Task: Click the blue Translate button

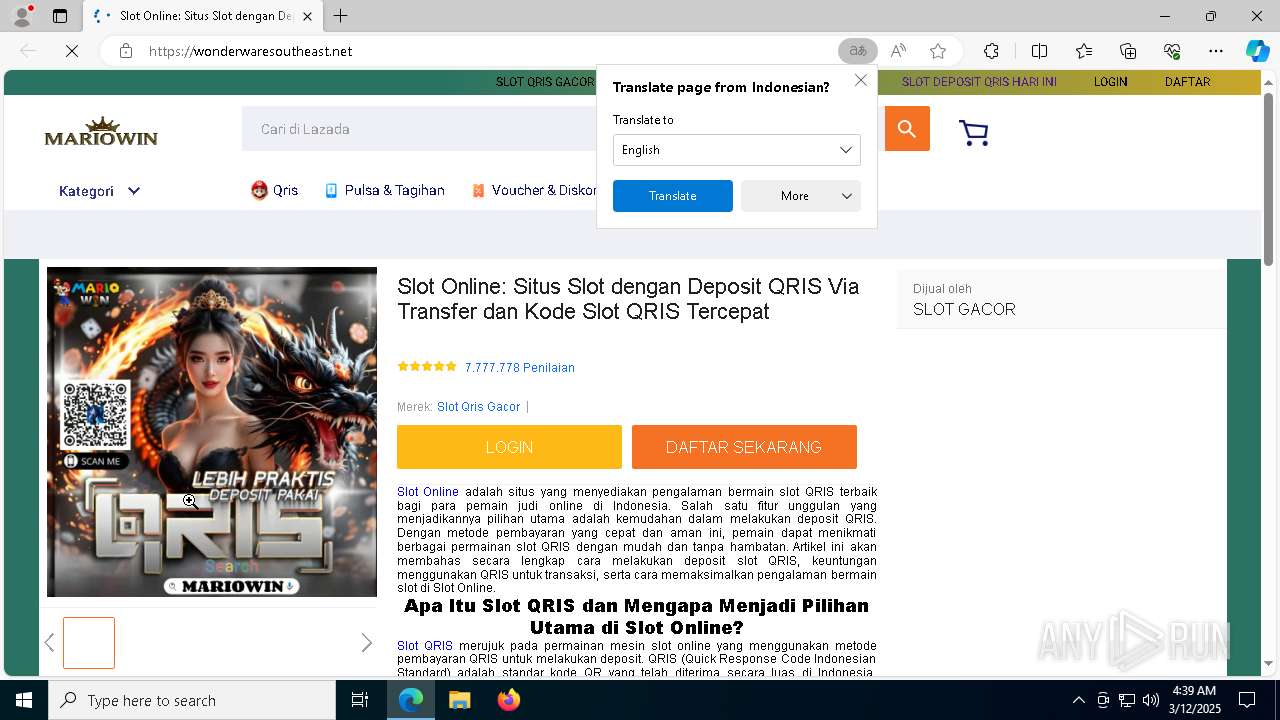Action: (x=672, y=196)
